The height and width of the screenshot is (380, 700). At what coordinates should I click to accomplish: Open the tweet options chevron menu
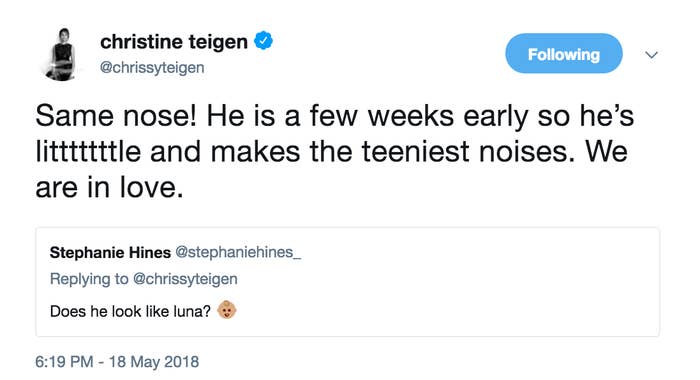tap(652, 55)
